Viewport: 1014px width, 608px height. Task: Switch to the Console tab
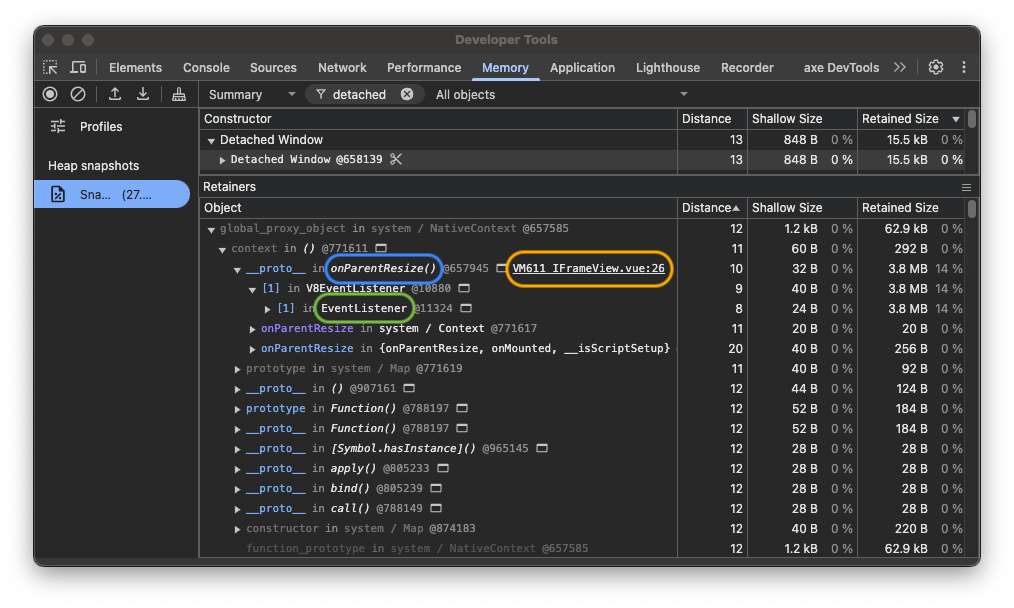[206, 67]
